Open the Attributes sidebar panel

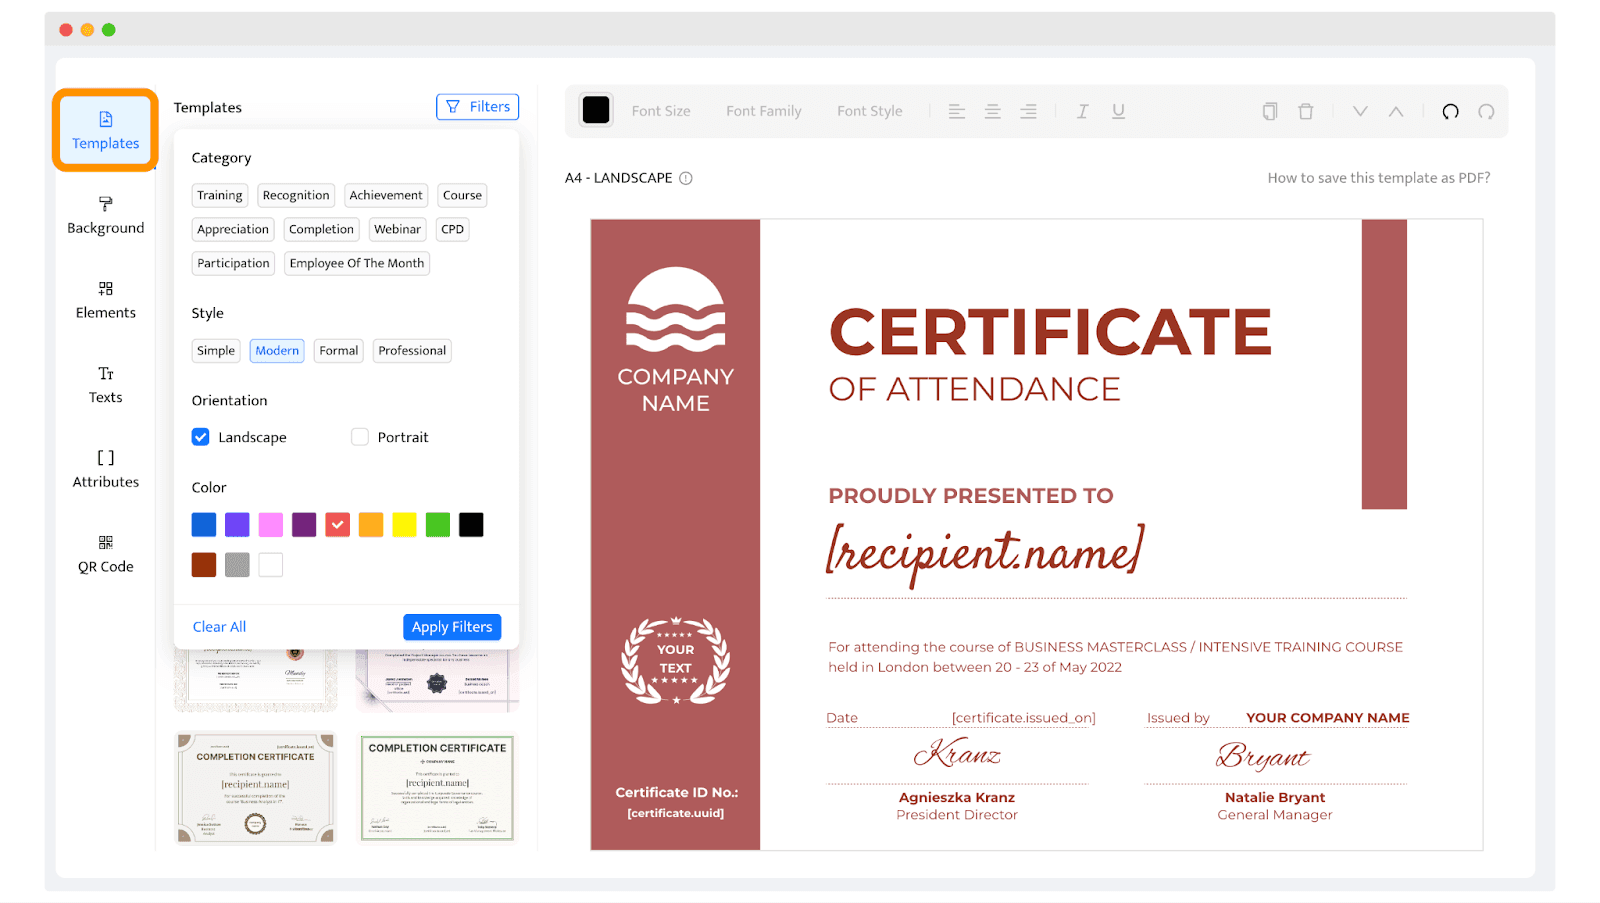[105, 470]
